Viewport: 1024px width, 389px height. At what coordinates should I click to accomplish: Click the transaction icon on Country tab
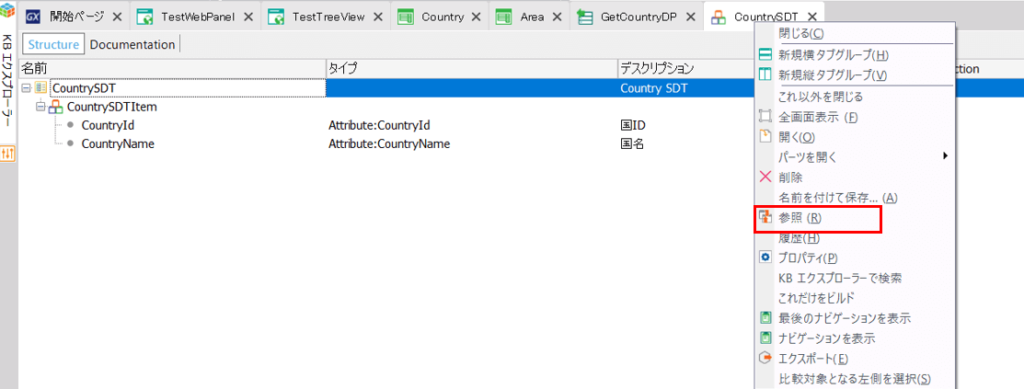click(406, 17)
